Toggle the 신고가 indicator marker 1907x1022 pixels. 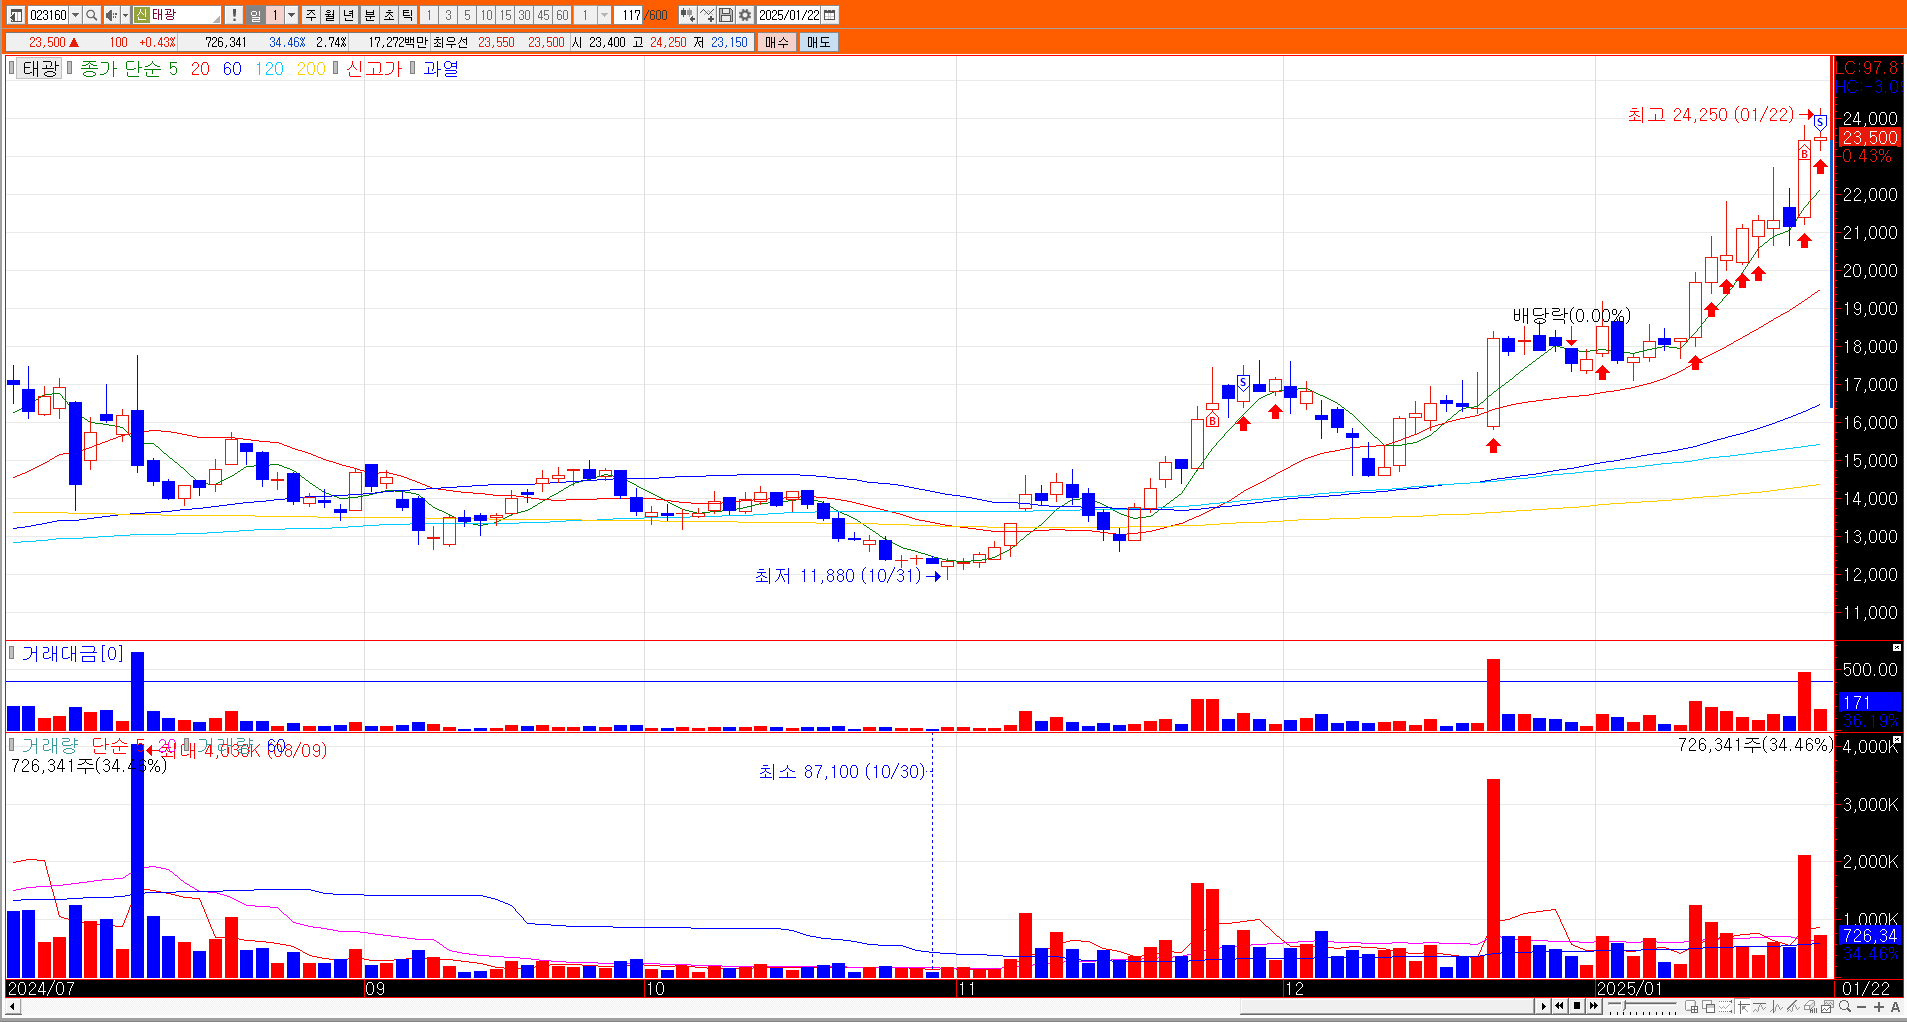336,68
